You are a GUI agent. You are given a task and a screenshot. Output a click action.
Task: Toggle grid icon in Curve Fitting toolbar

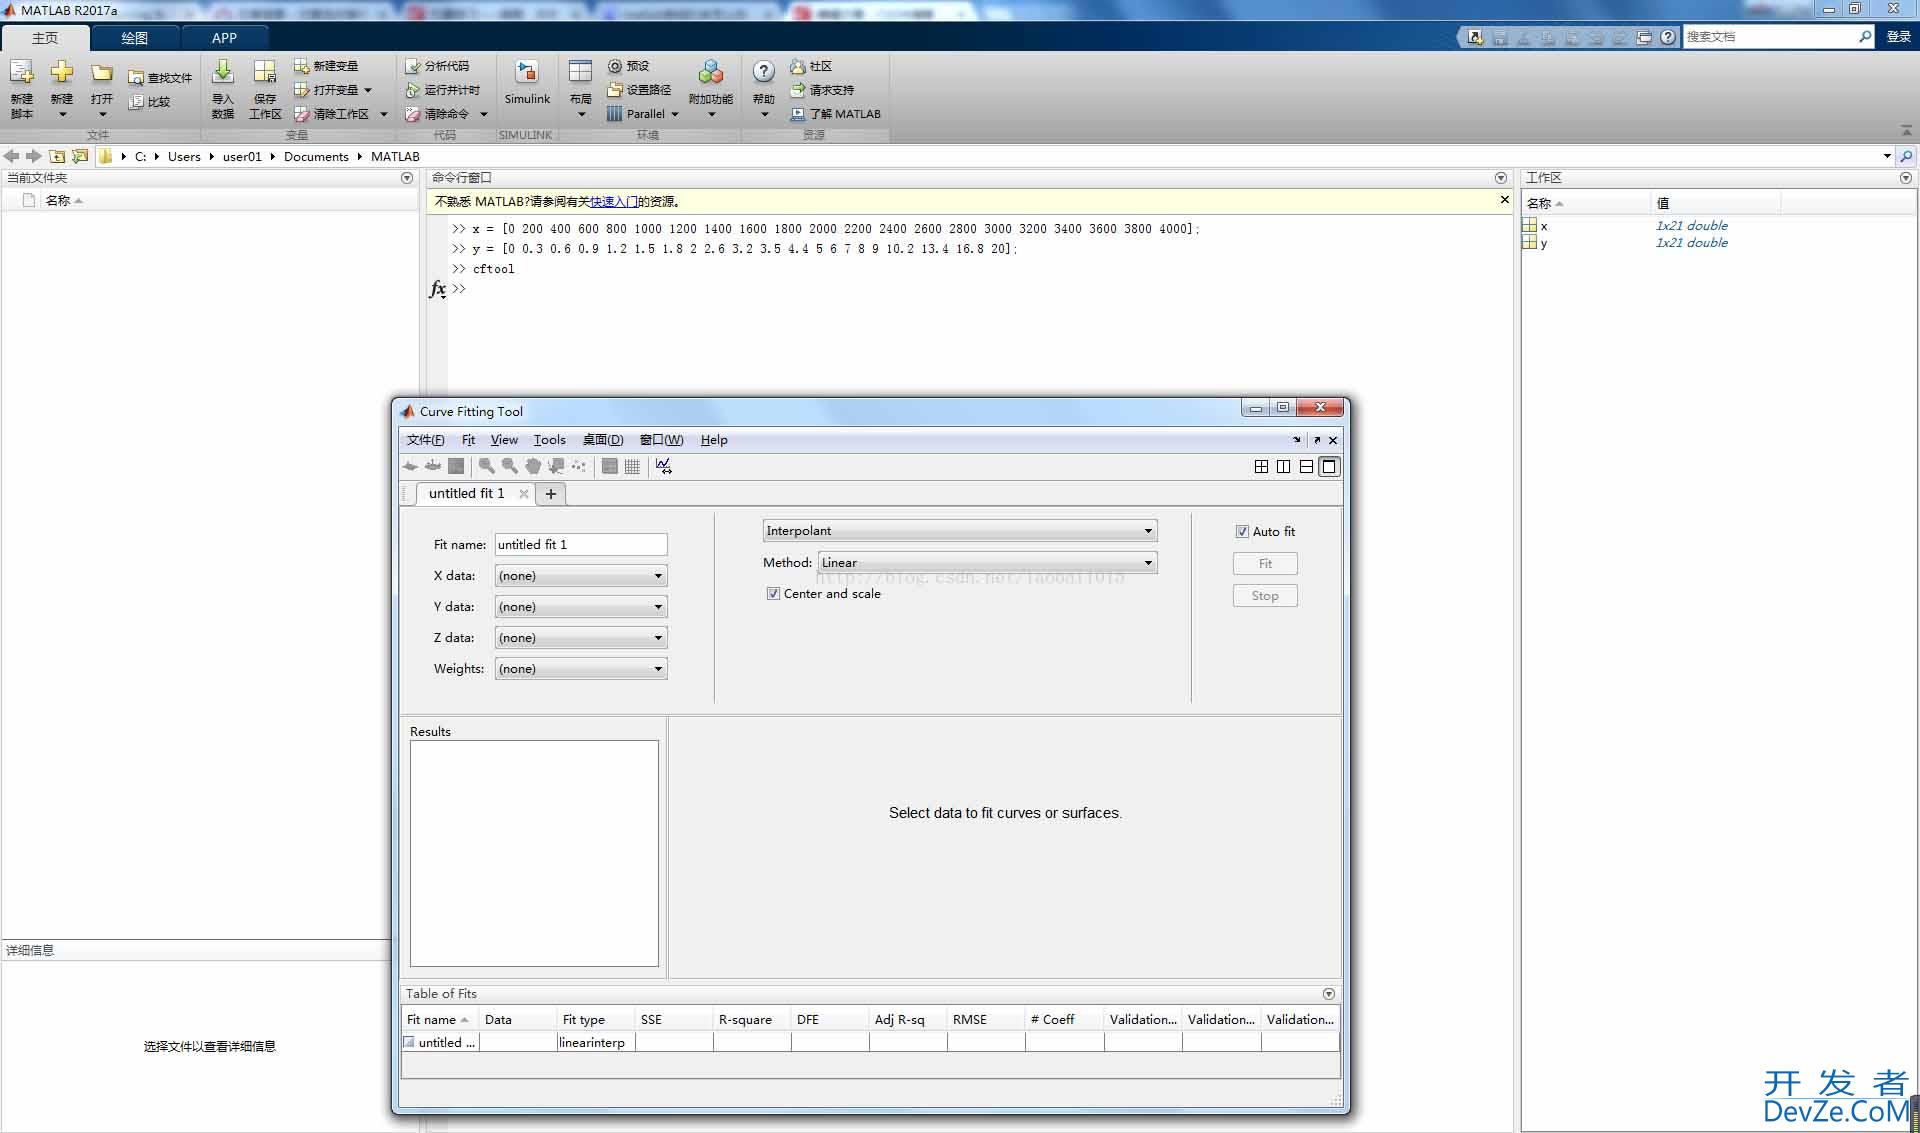pos(632,466)
